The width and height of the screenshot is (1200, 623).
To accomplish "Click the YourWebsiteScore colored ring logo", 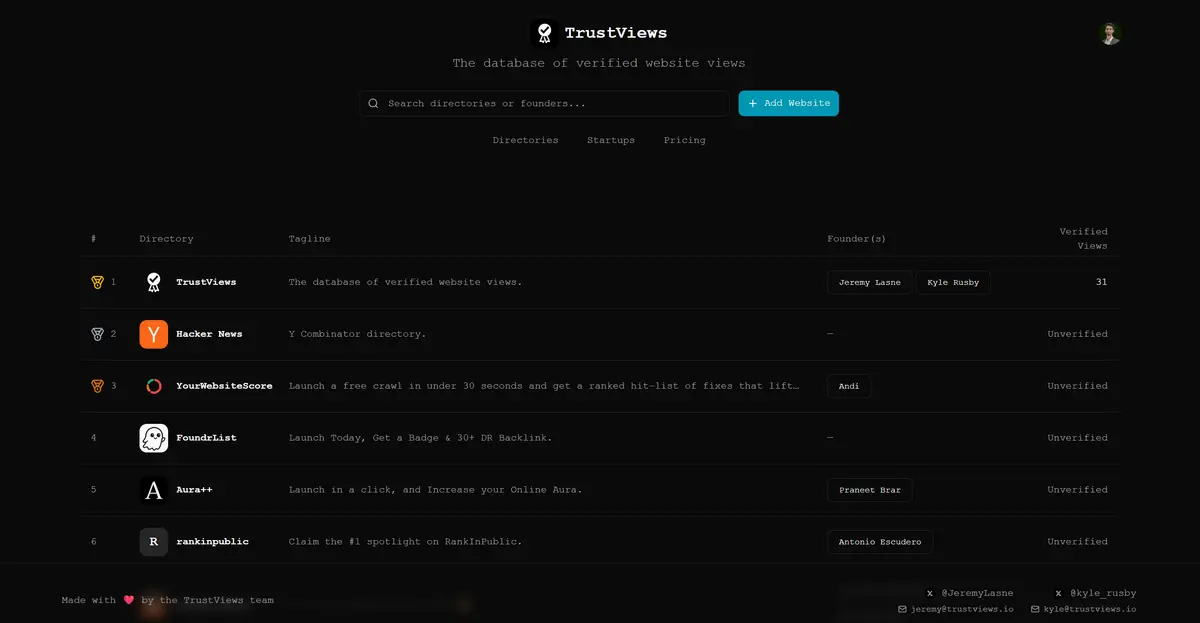I will tap(153, 386).
